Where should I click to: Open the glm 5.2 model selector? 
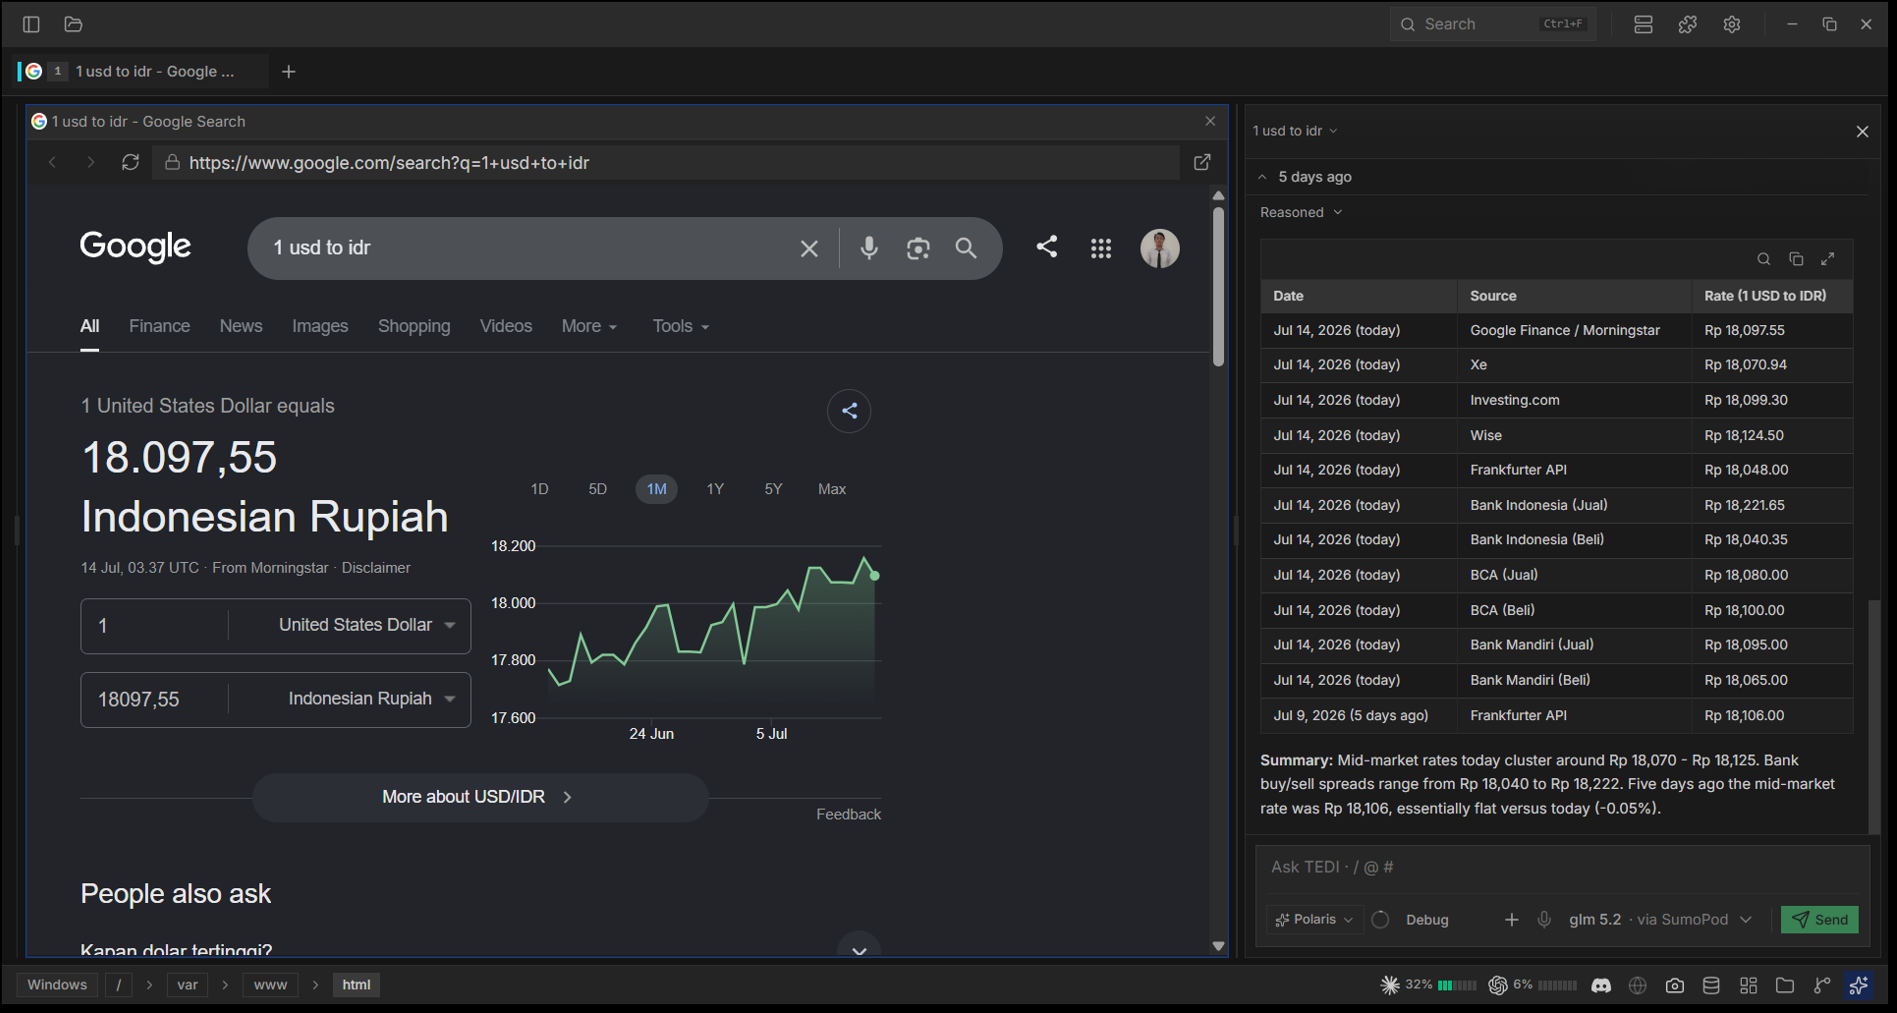pyautogui.click(x=1660, y=919)
